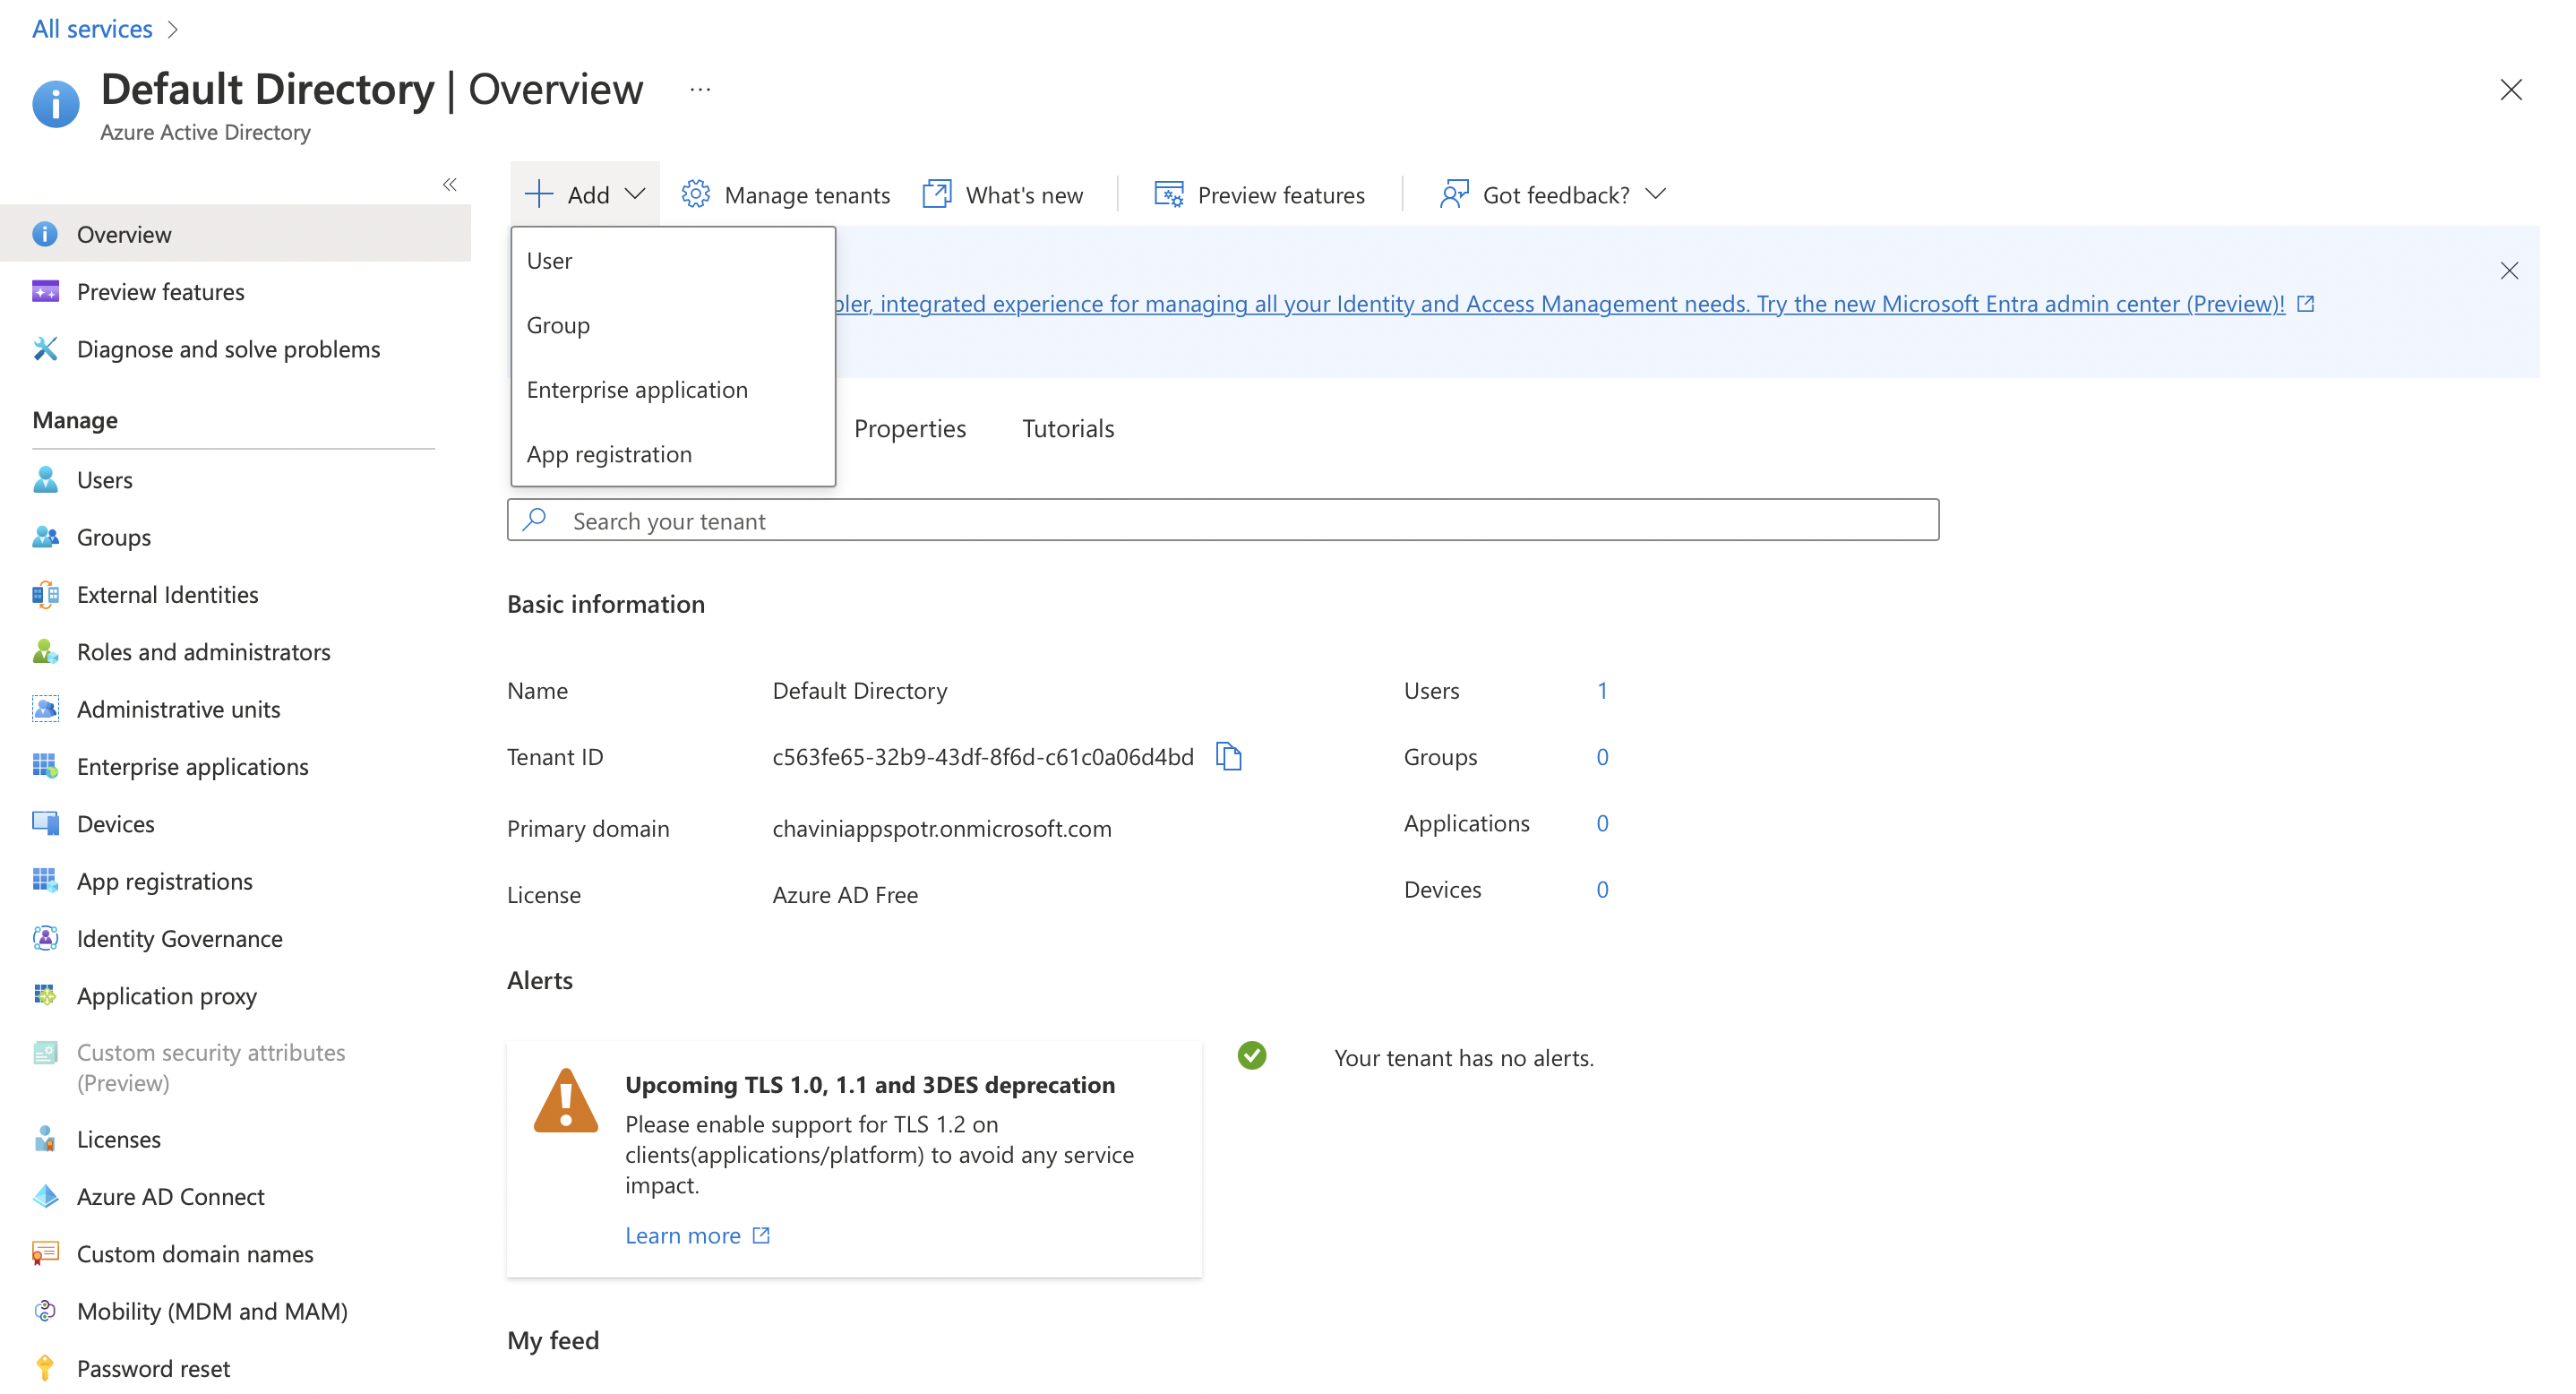Image resolution: width=2576 pixels, height=1394 pixels.
Task: Click Mobility (MDM and MAM) icon
Action: (45, 1310)
